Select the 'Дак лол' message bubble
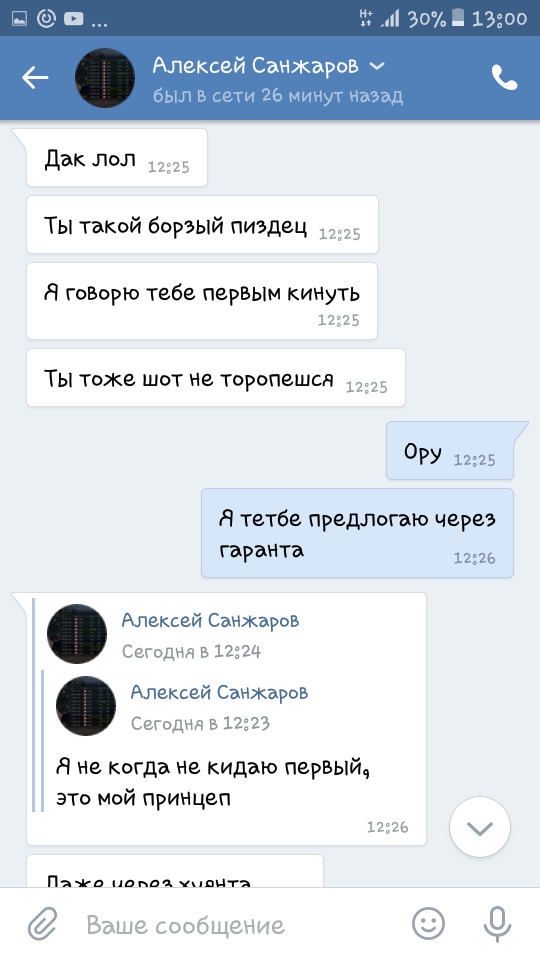540x960 pixels. point(117,157)
